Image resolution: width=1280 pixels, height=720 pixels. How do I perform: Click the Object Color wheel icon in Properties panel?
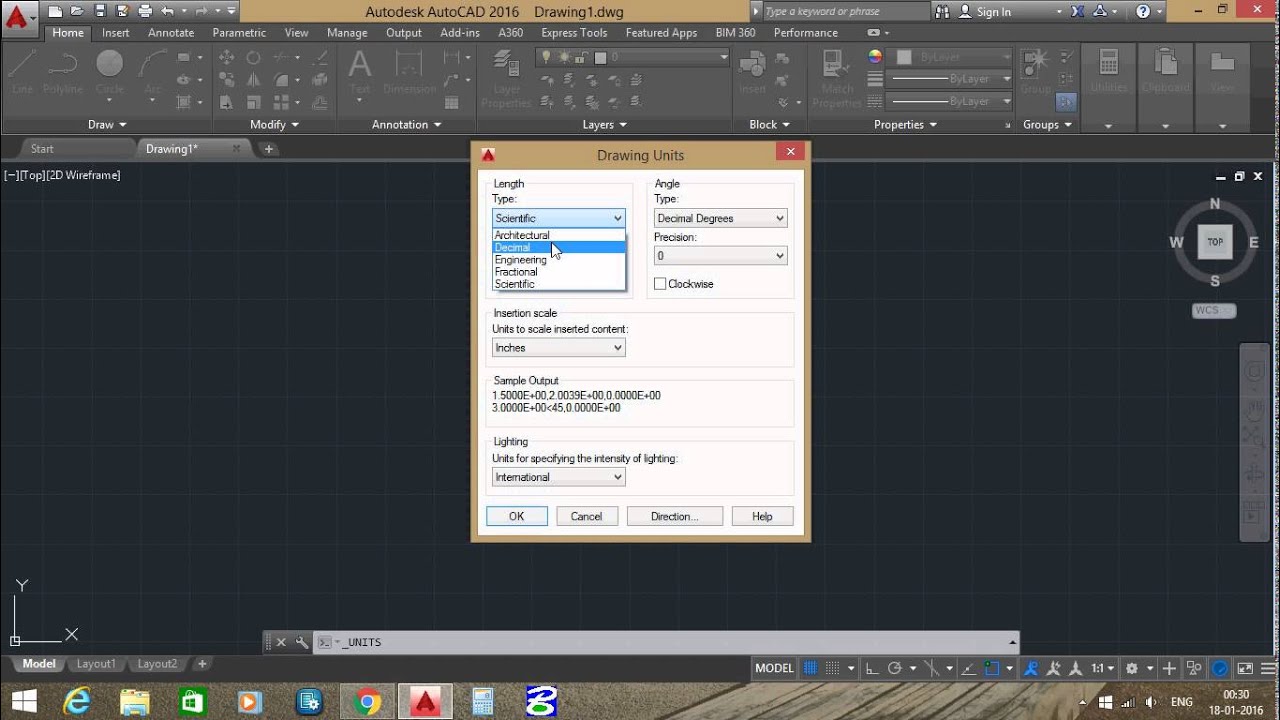click(x=875, y=57)
